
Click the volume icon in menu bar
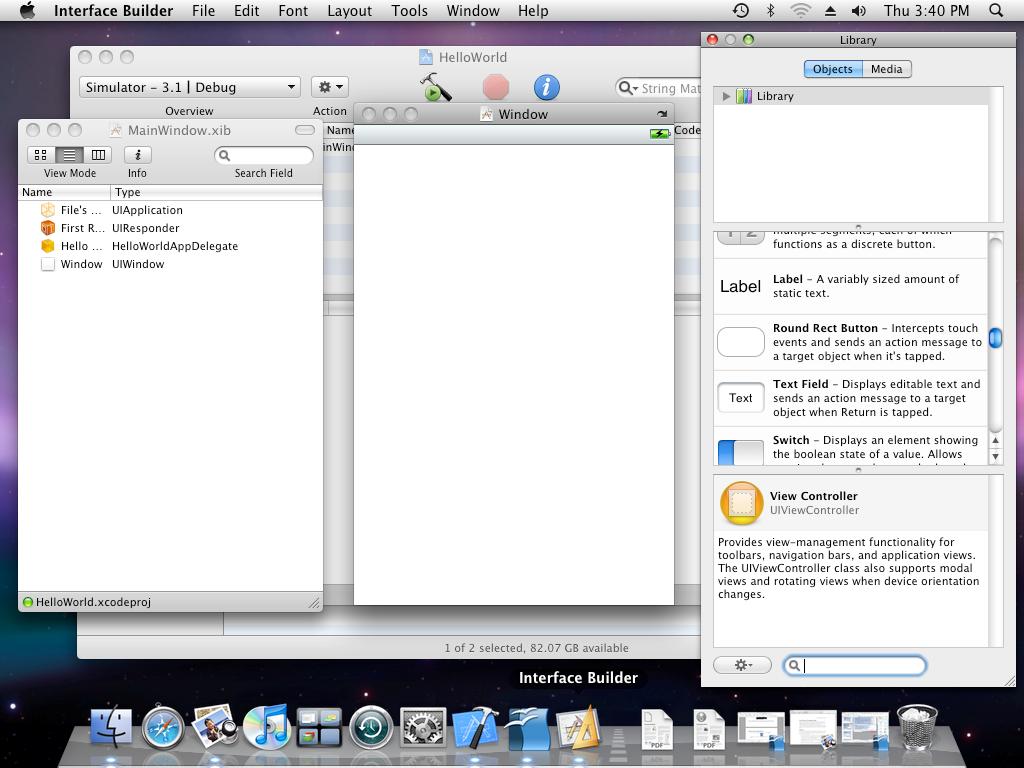click(859, 10)
